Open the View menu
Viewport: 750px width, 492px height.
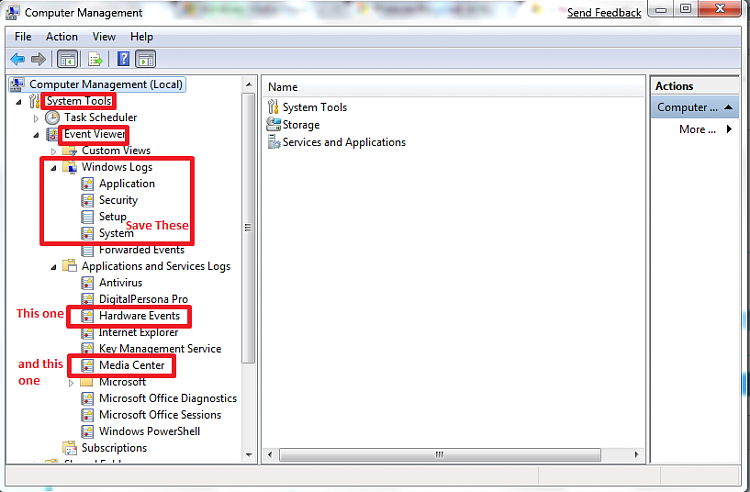point(104,37)
